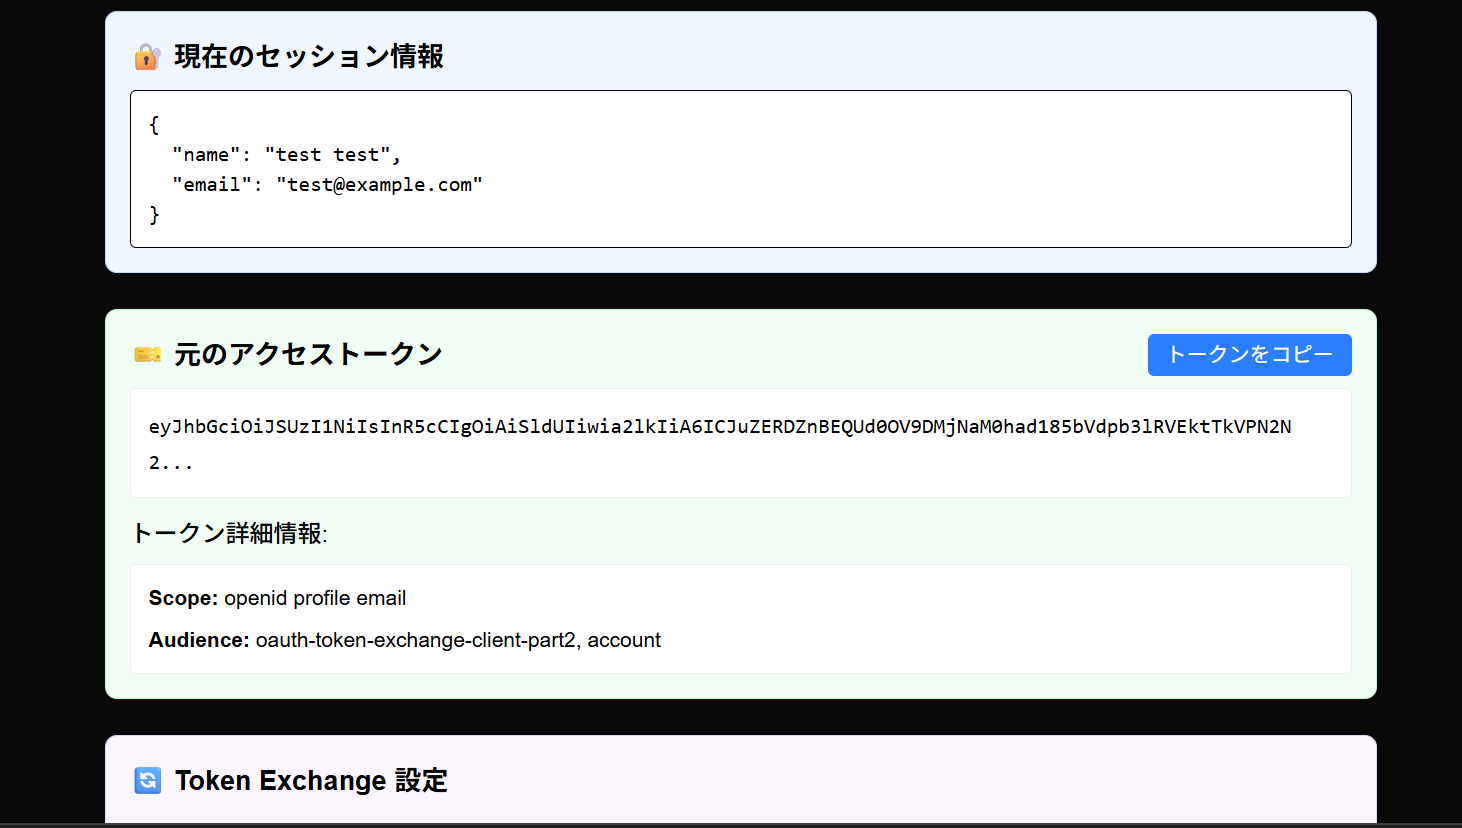Select the Token Exchange 設定 heading
The image size is (1462, 828).
pos(311,780)
